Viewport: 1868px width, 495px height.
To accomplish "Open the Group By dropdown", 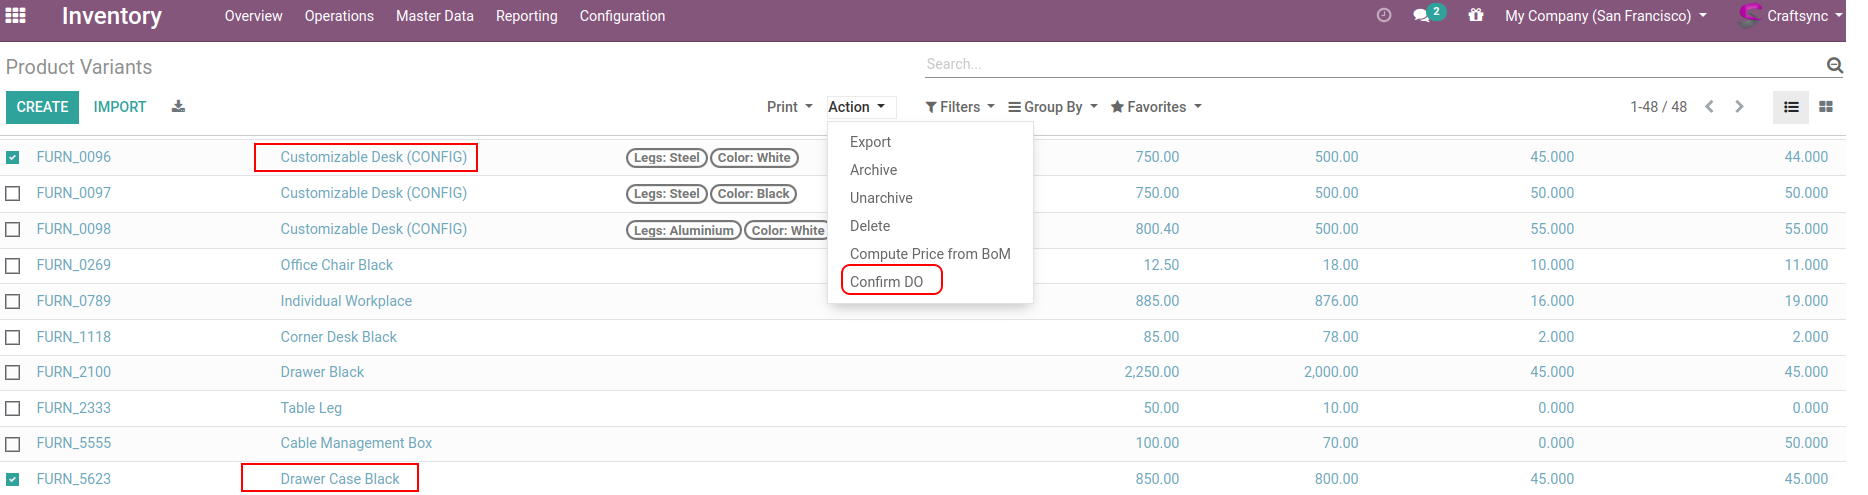I will coord(1052,107).
